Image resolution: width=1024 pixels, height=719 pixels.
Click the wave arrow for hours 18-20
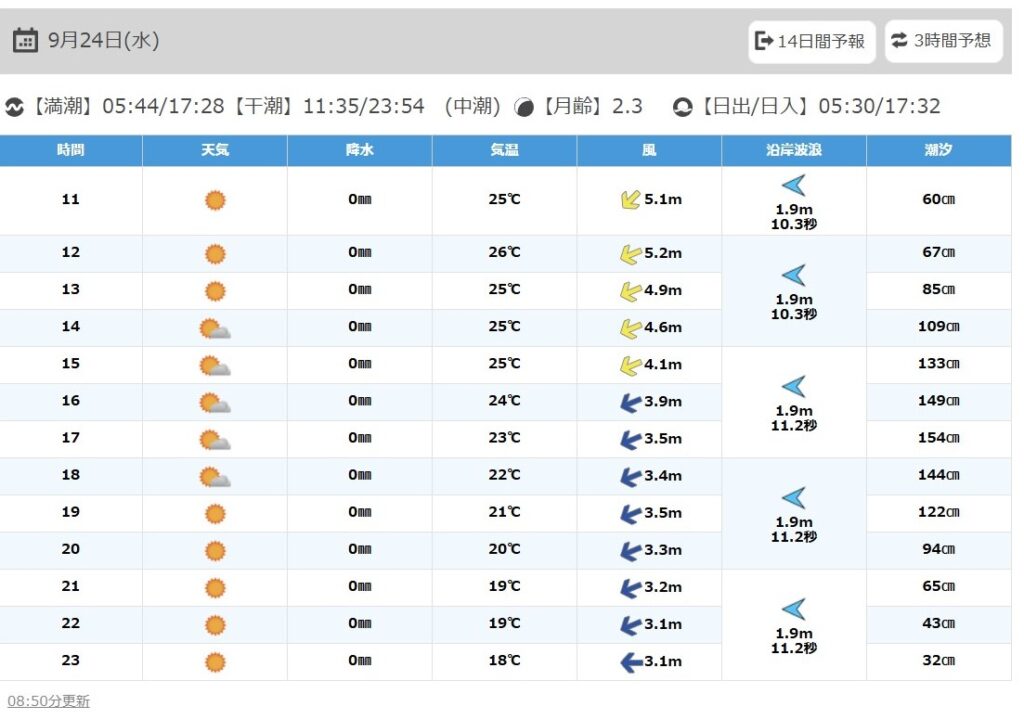click(x=793, y=498)
